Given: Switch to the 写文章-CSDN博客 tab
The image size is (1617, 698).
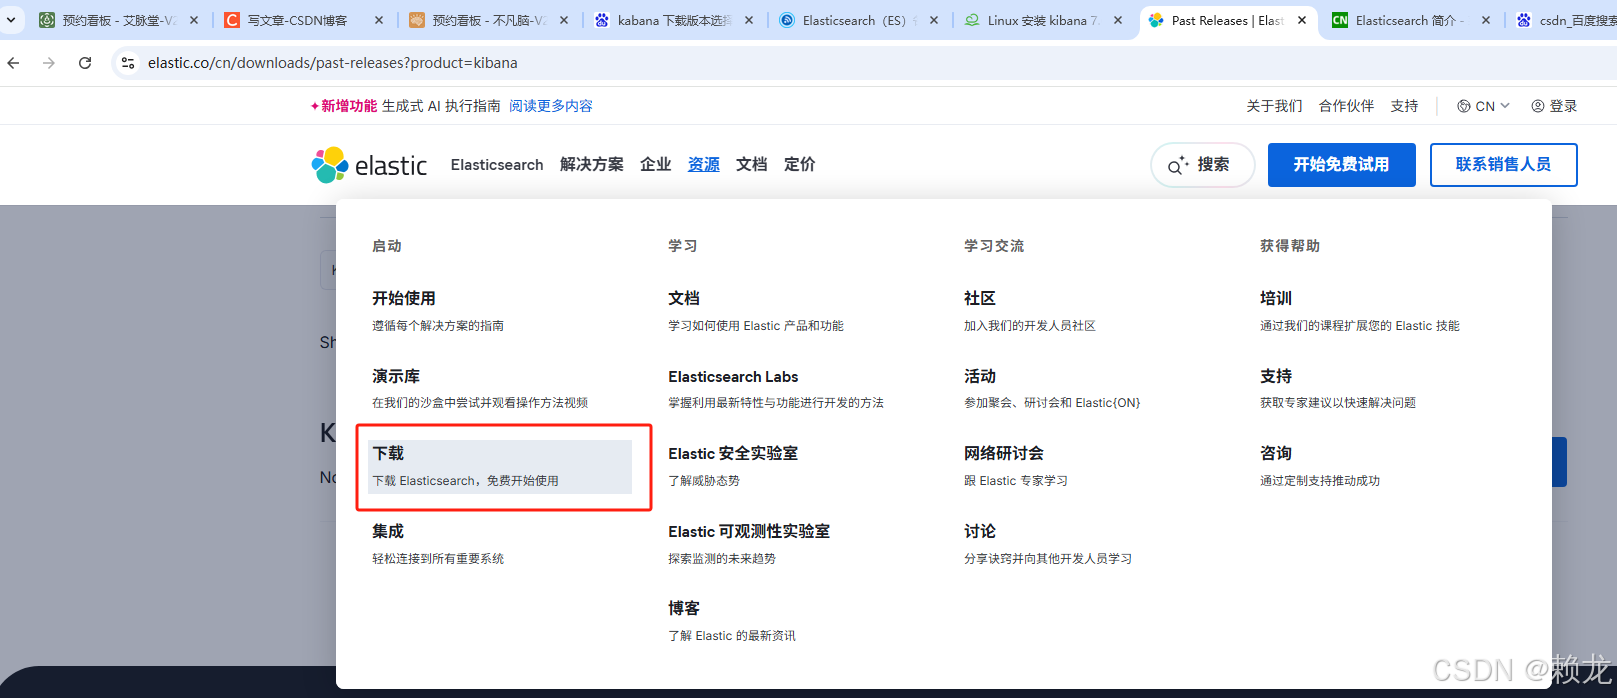Looking at the screenshot, I should pos(297,20).
